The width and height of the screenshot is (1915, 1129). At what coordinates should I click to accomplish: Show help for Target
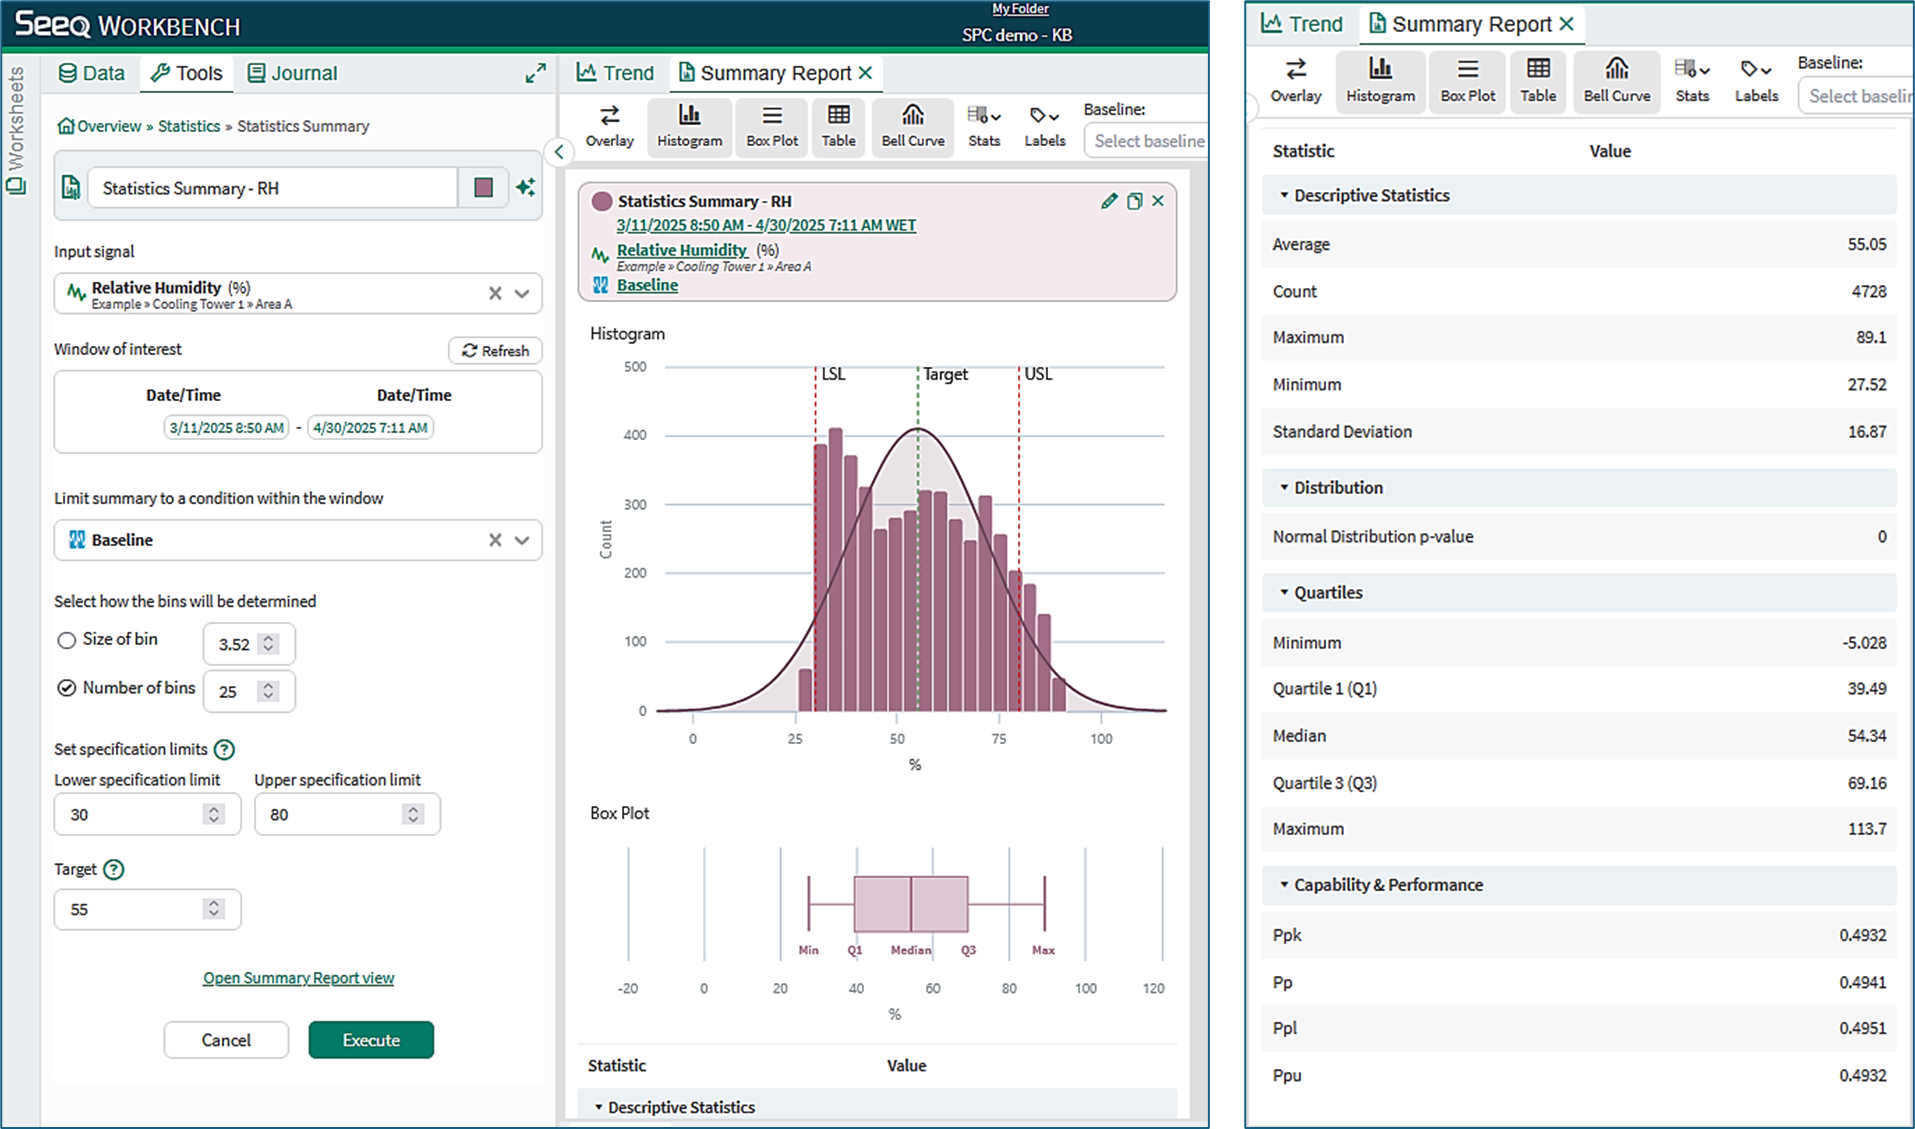(114, 869)
